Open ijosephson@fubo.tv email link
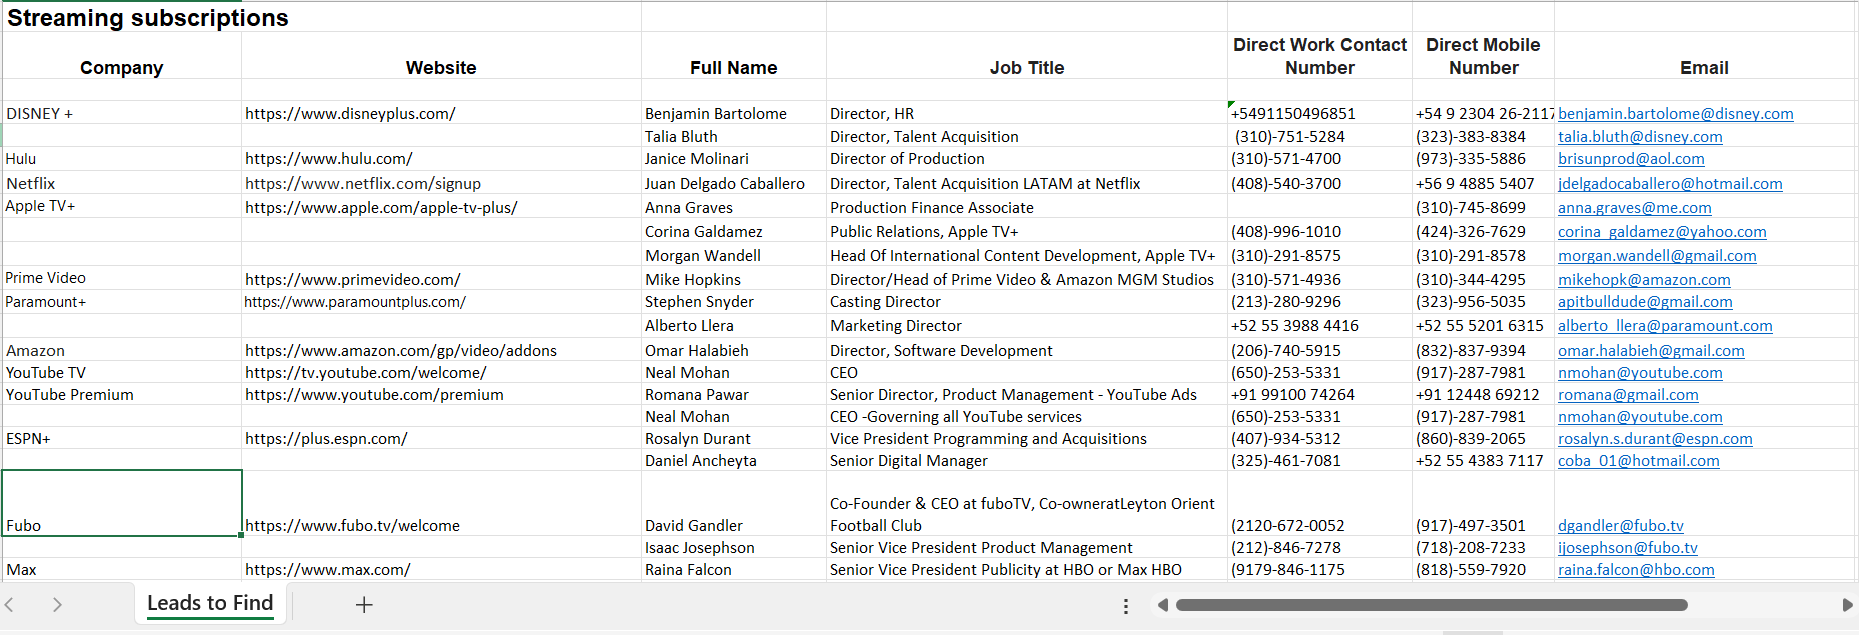Image resolution: width=1859 pixels, height=635 pixels. click(1627, 548)
